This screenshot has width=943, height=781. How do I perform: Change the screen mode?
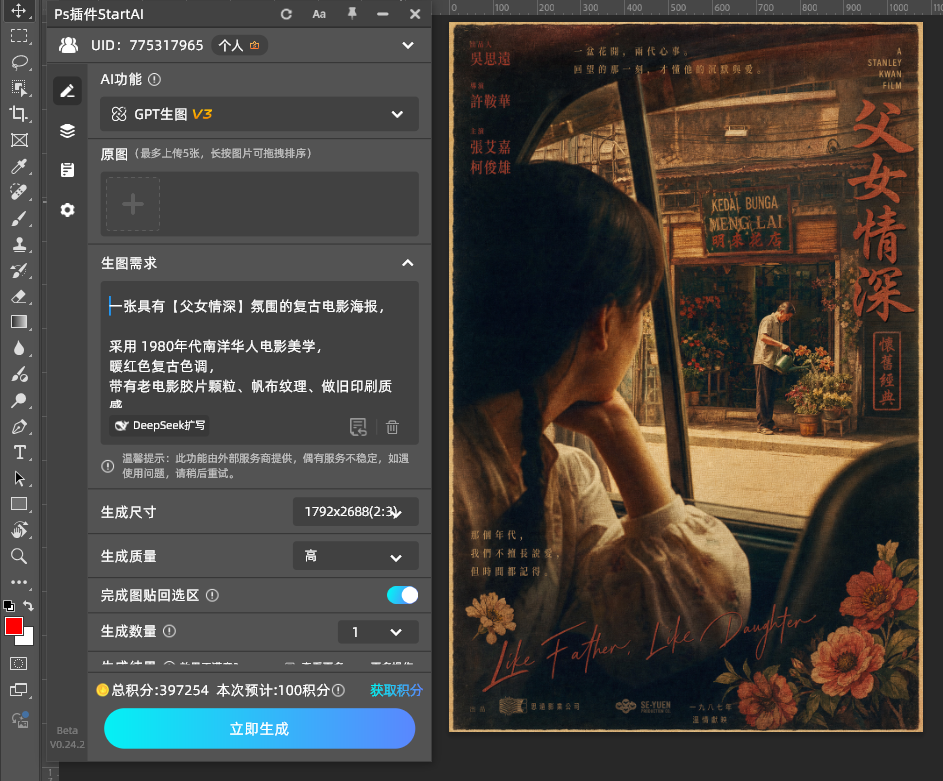click(19, 690)
